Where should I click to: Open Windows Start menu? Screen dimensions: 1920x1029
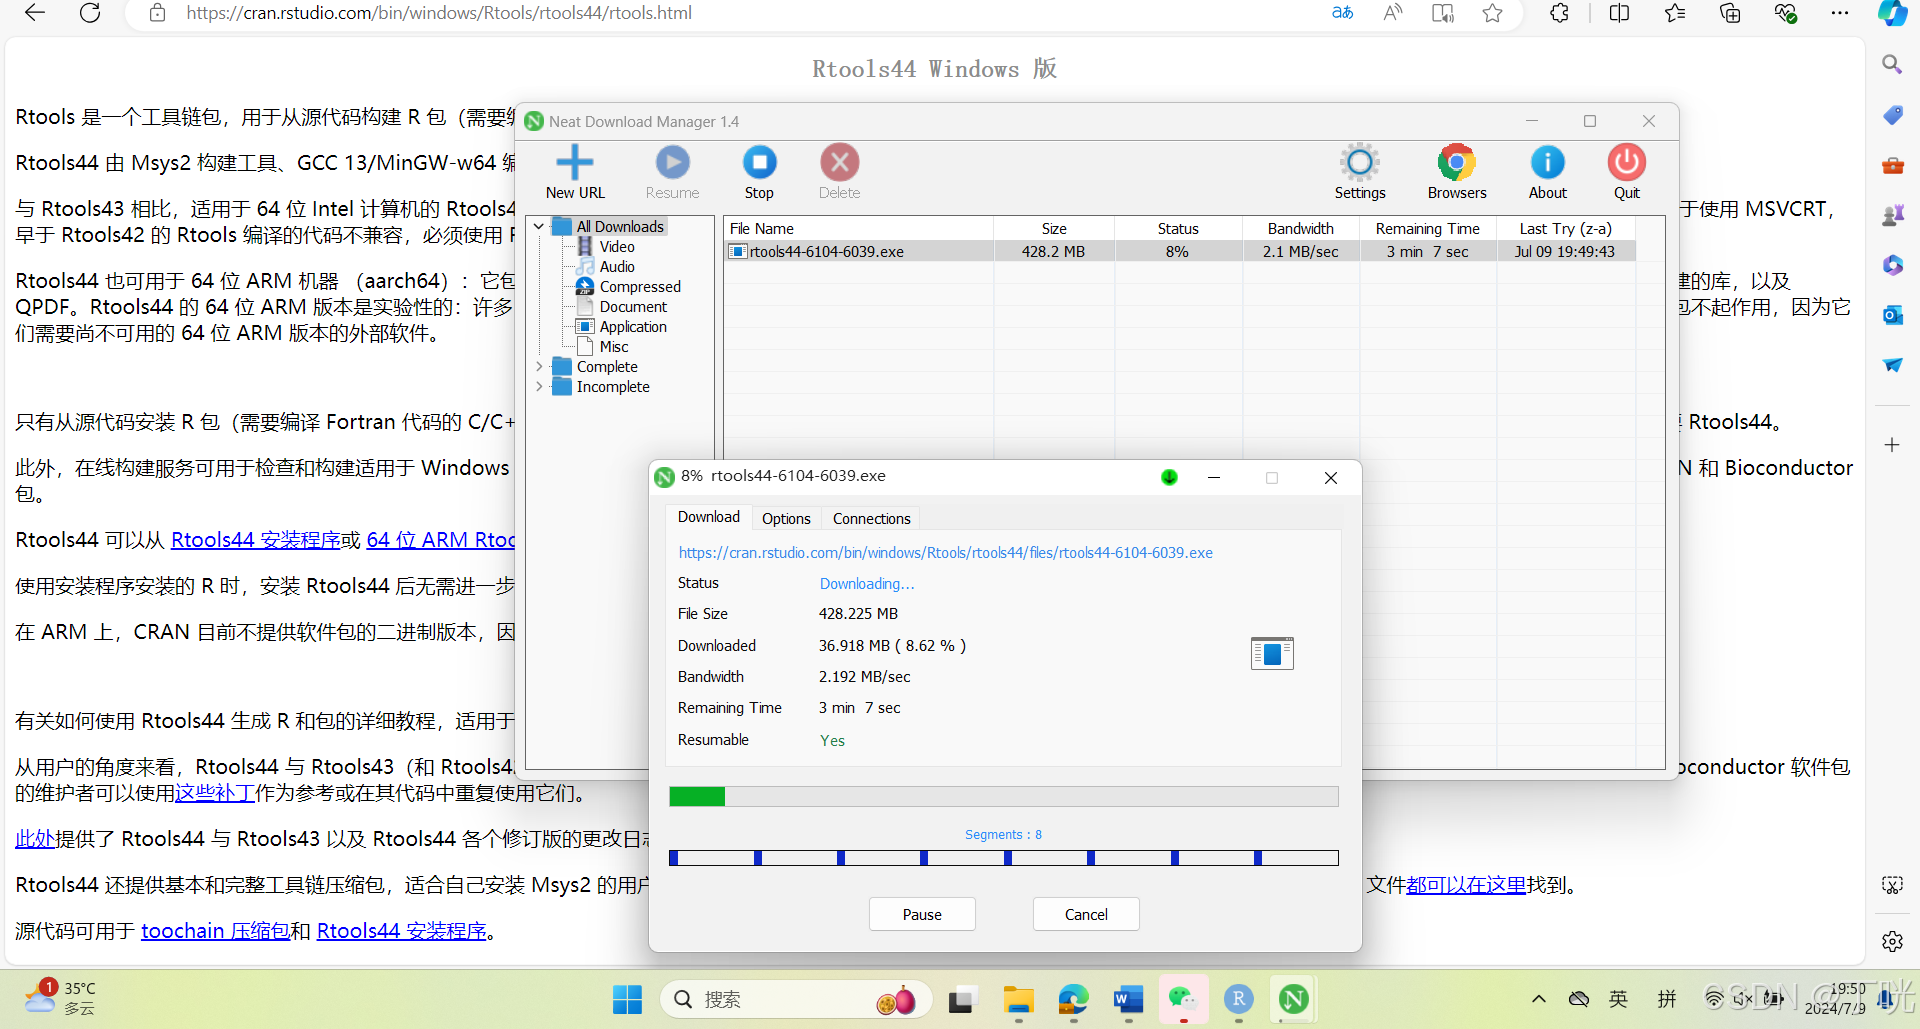coord(627,999)
